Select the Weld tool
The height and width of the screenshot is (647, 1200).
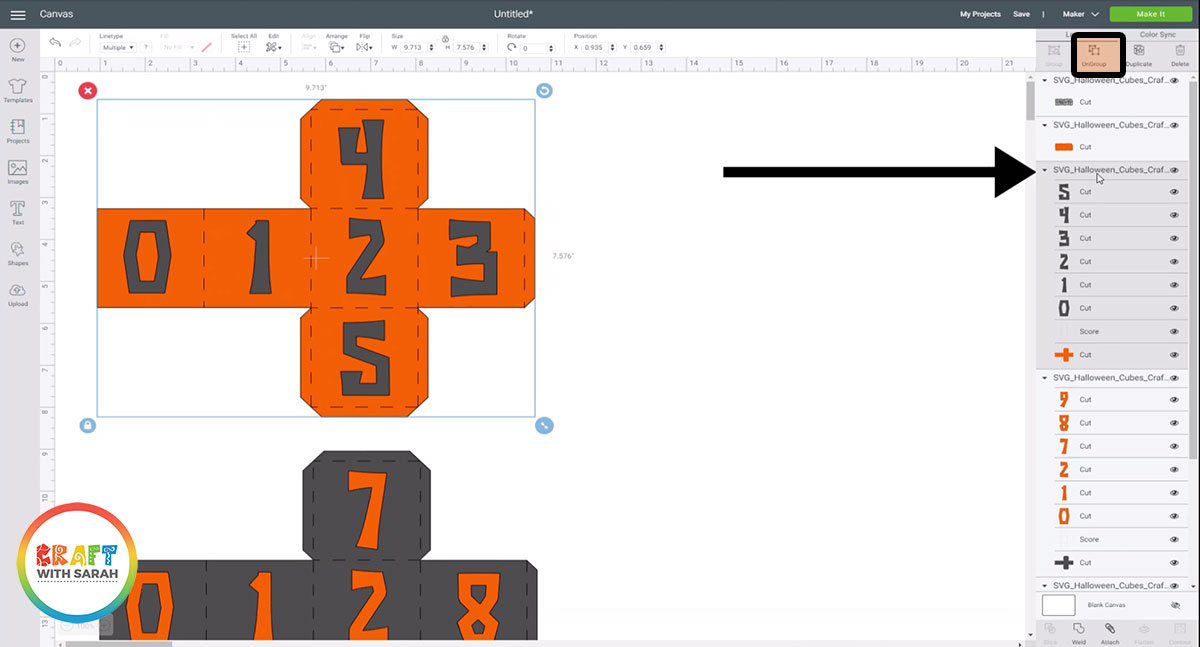click(x=1078, y=630)
